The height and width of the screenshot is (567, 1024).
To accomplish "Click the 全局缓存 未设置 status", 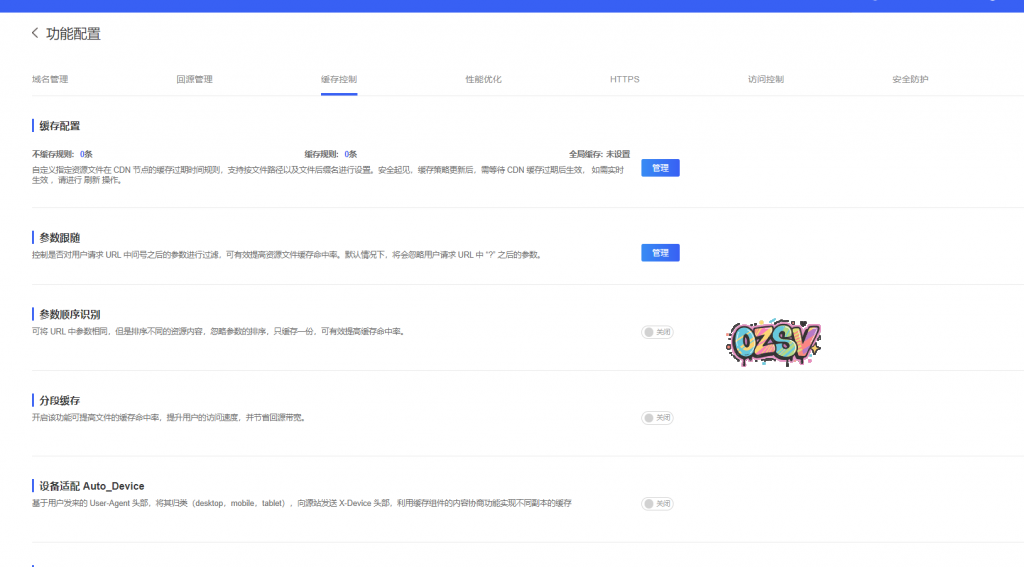I will 617,154.
